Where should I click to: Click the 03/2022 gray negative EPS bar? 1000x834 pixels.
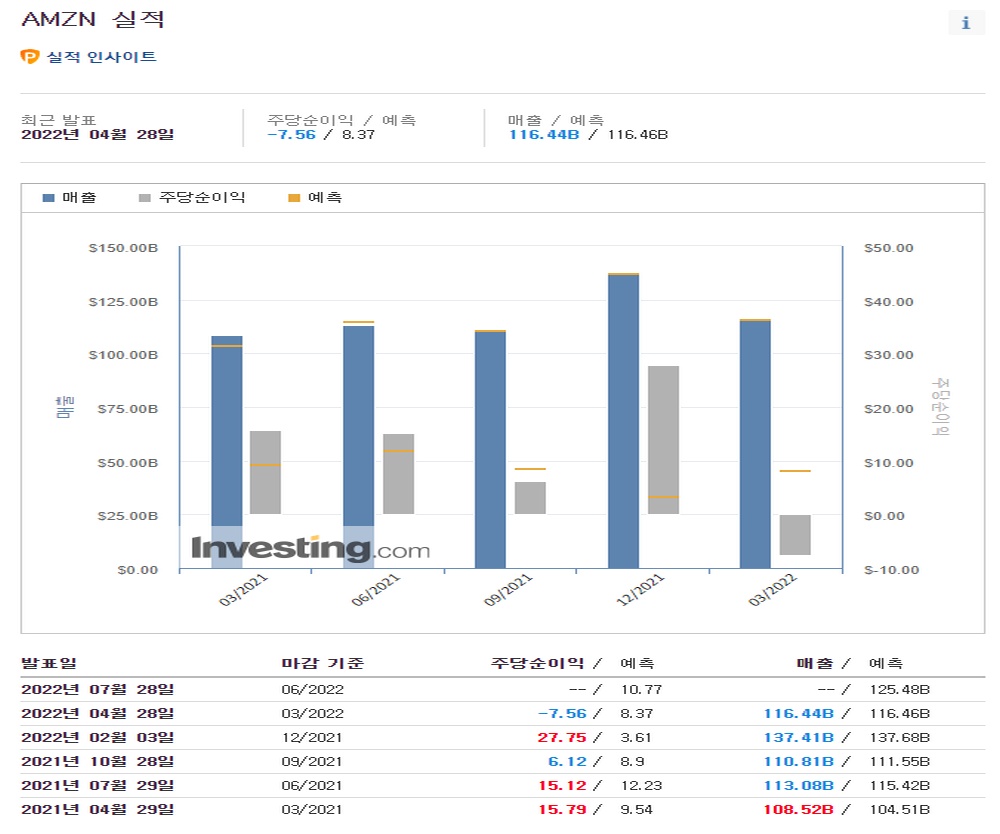point(795,534)
